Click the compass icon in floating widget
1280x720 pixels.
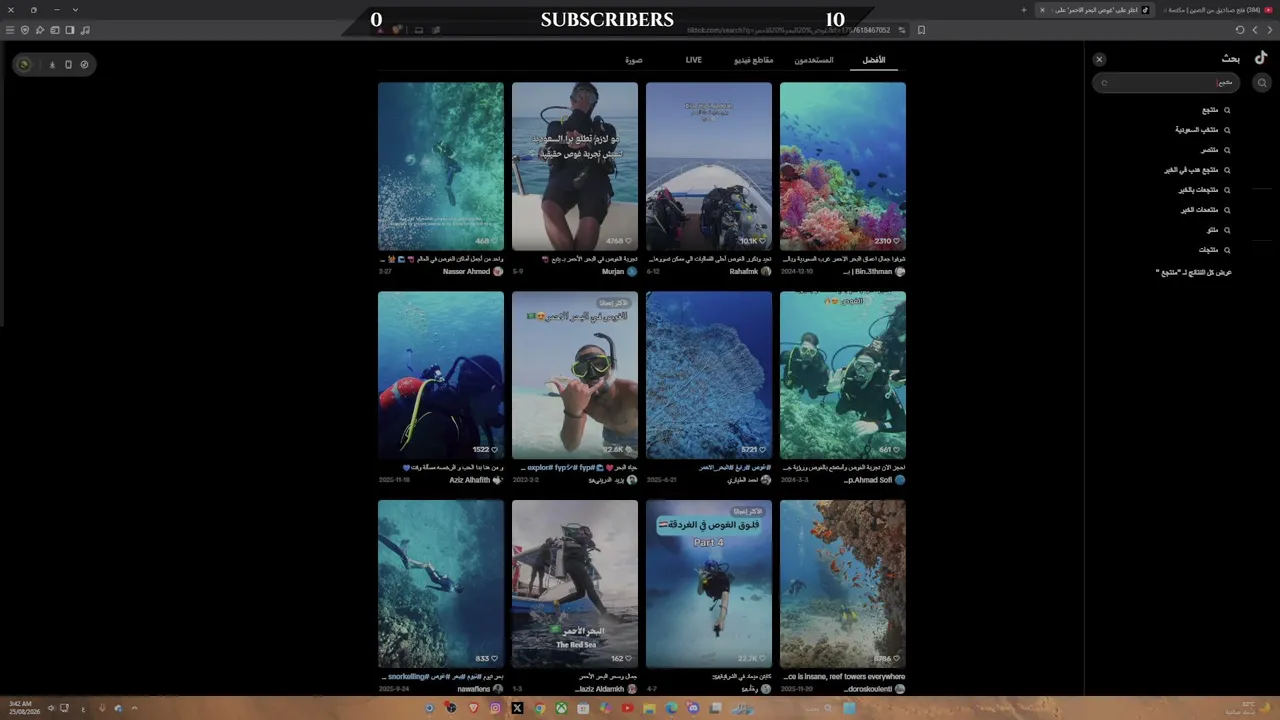pos(84,65)
